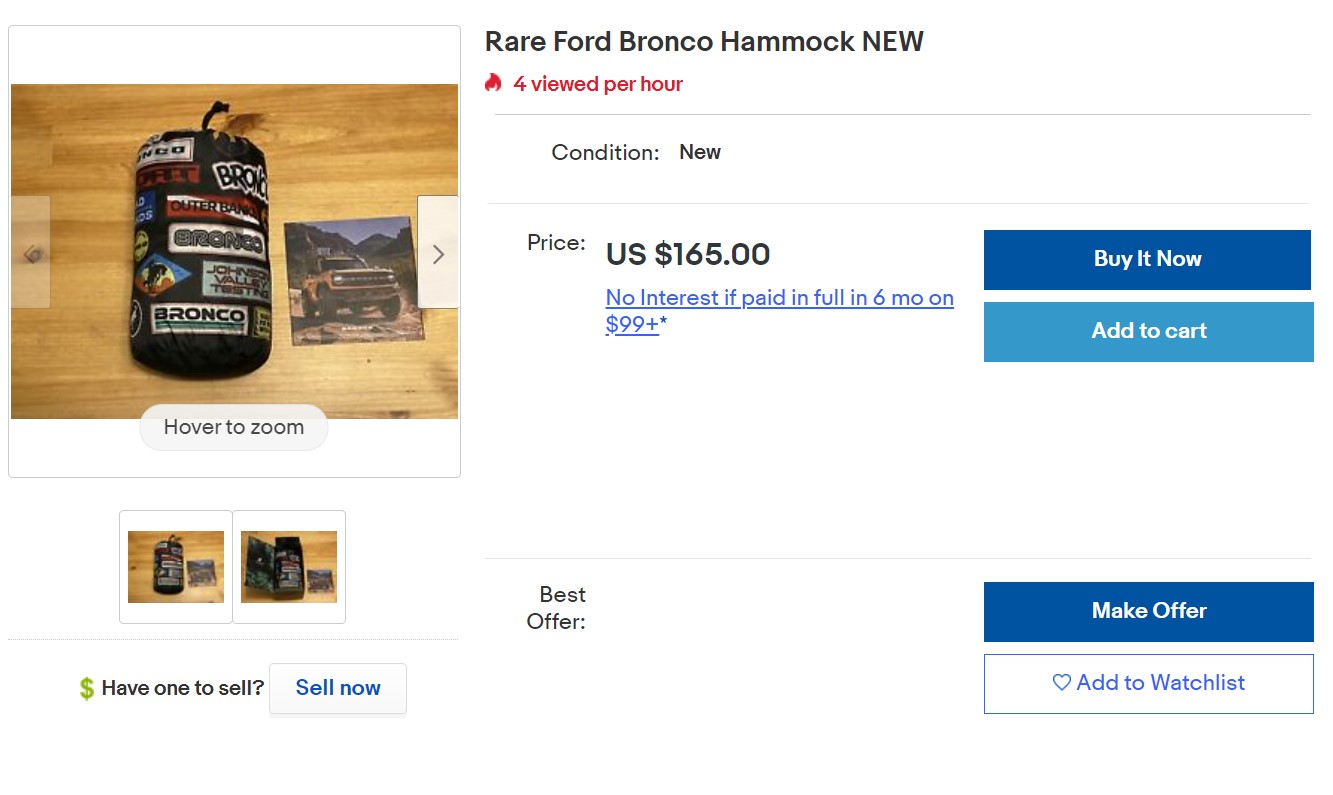Show the next product photo
Image resolution: width=1333 pixels, height=795 pixels.
(438, 253)
